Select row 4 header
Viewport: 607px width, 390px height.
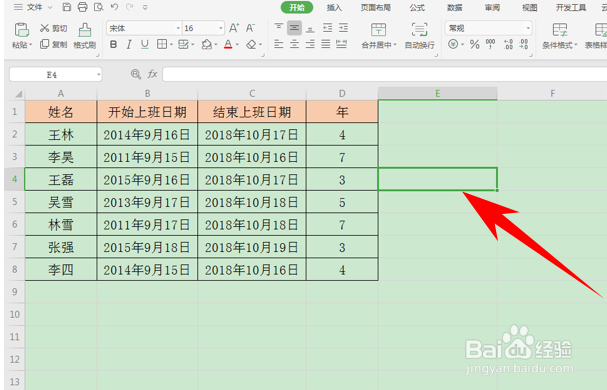point(14,179)
